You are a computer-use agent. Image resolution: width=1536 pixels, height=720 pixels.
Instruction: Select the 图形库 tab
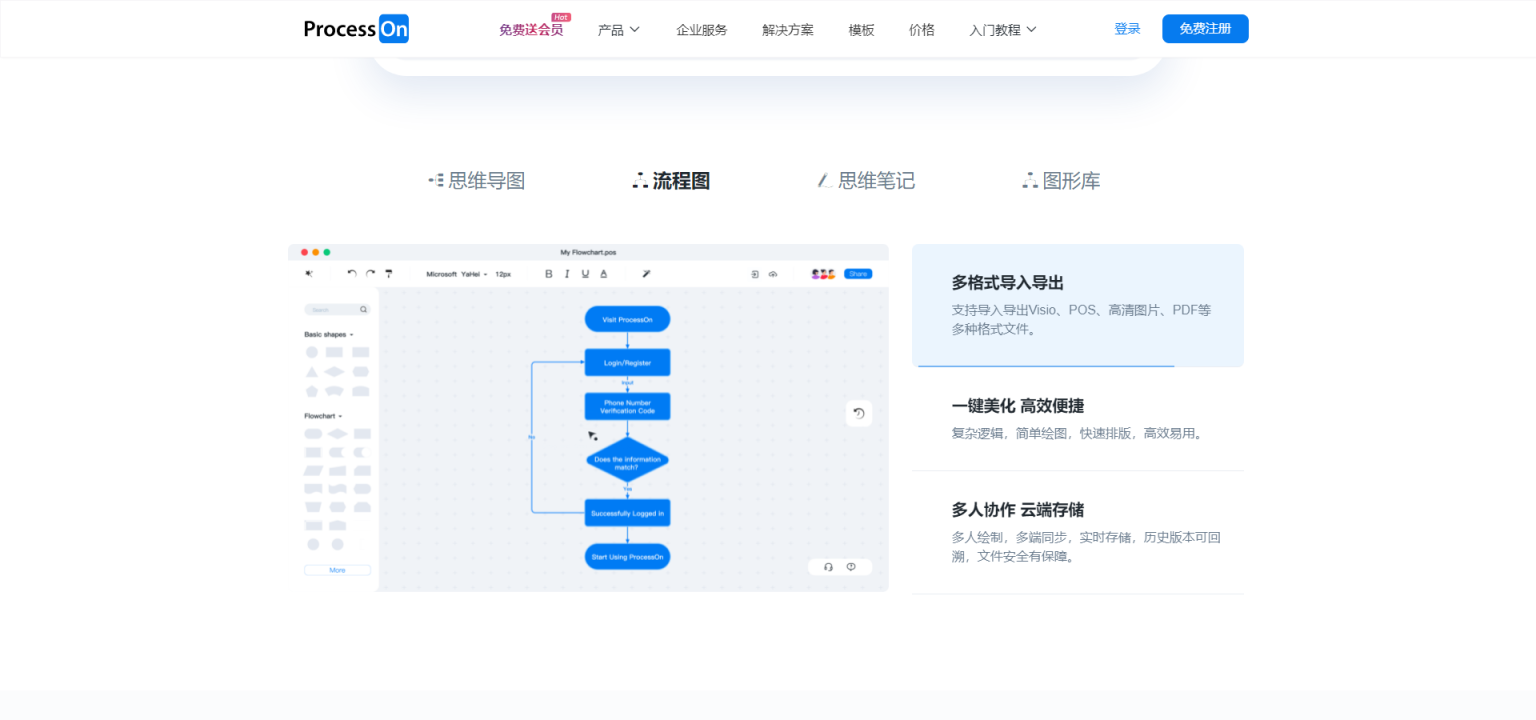(x=1061, y=181)
